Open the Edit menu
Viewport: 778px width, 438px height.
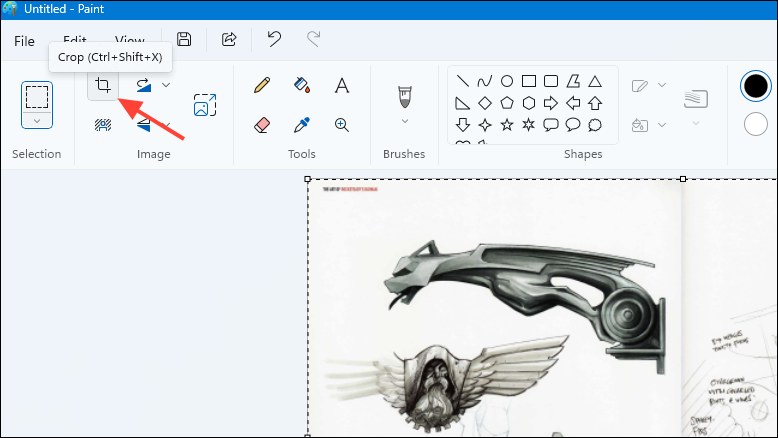point(75,39)
